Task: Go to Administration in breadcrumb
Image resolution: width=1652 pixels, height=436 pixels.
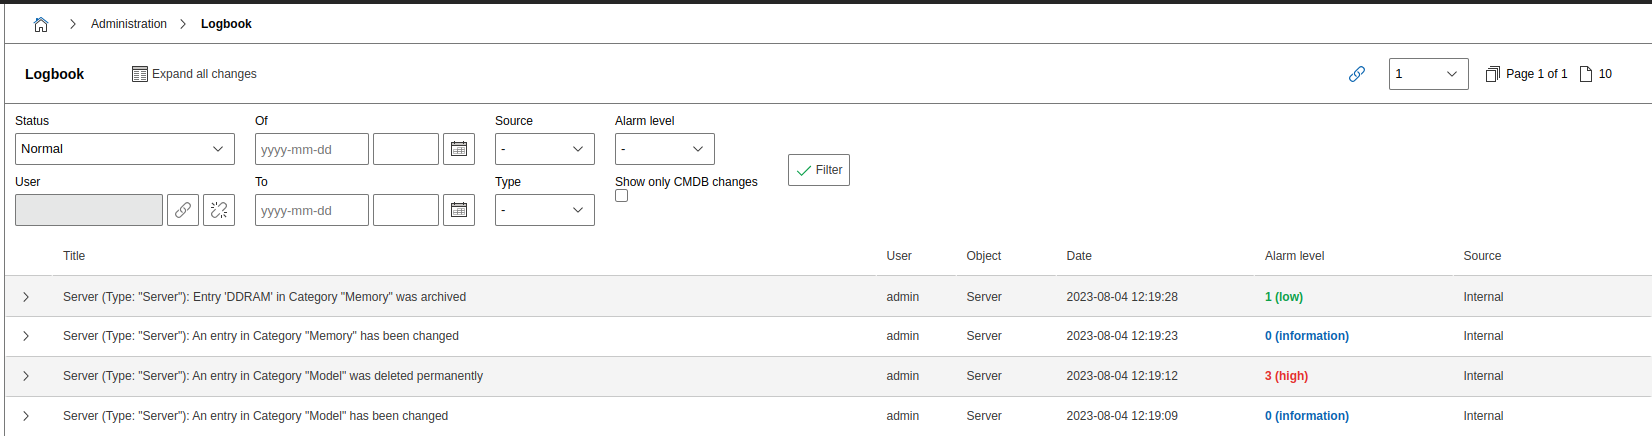Action: [x=129, y=24]
